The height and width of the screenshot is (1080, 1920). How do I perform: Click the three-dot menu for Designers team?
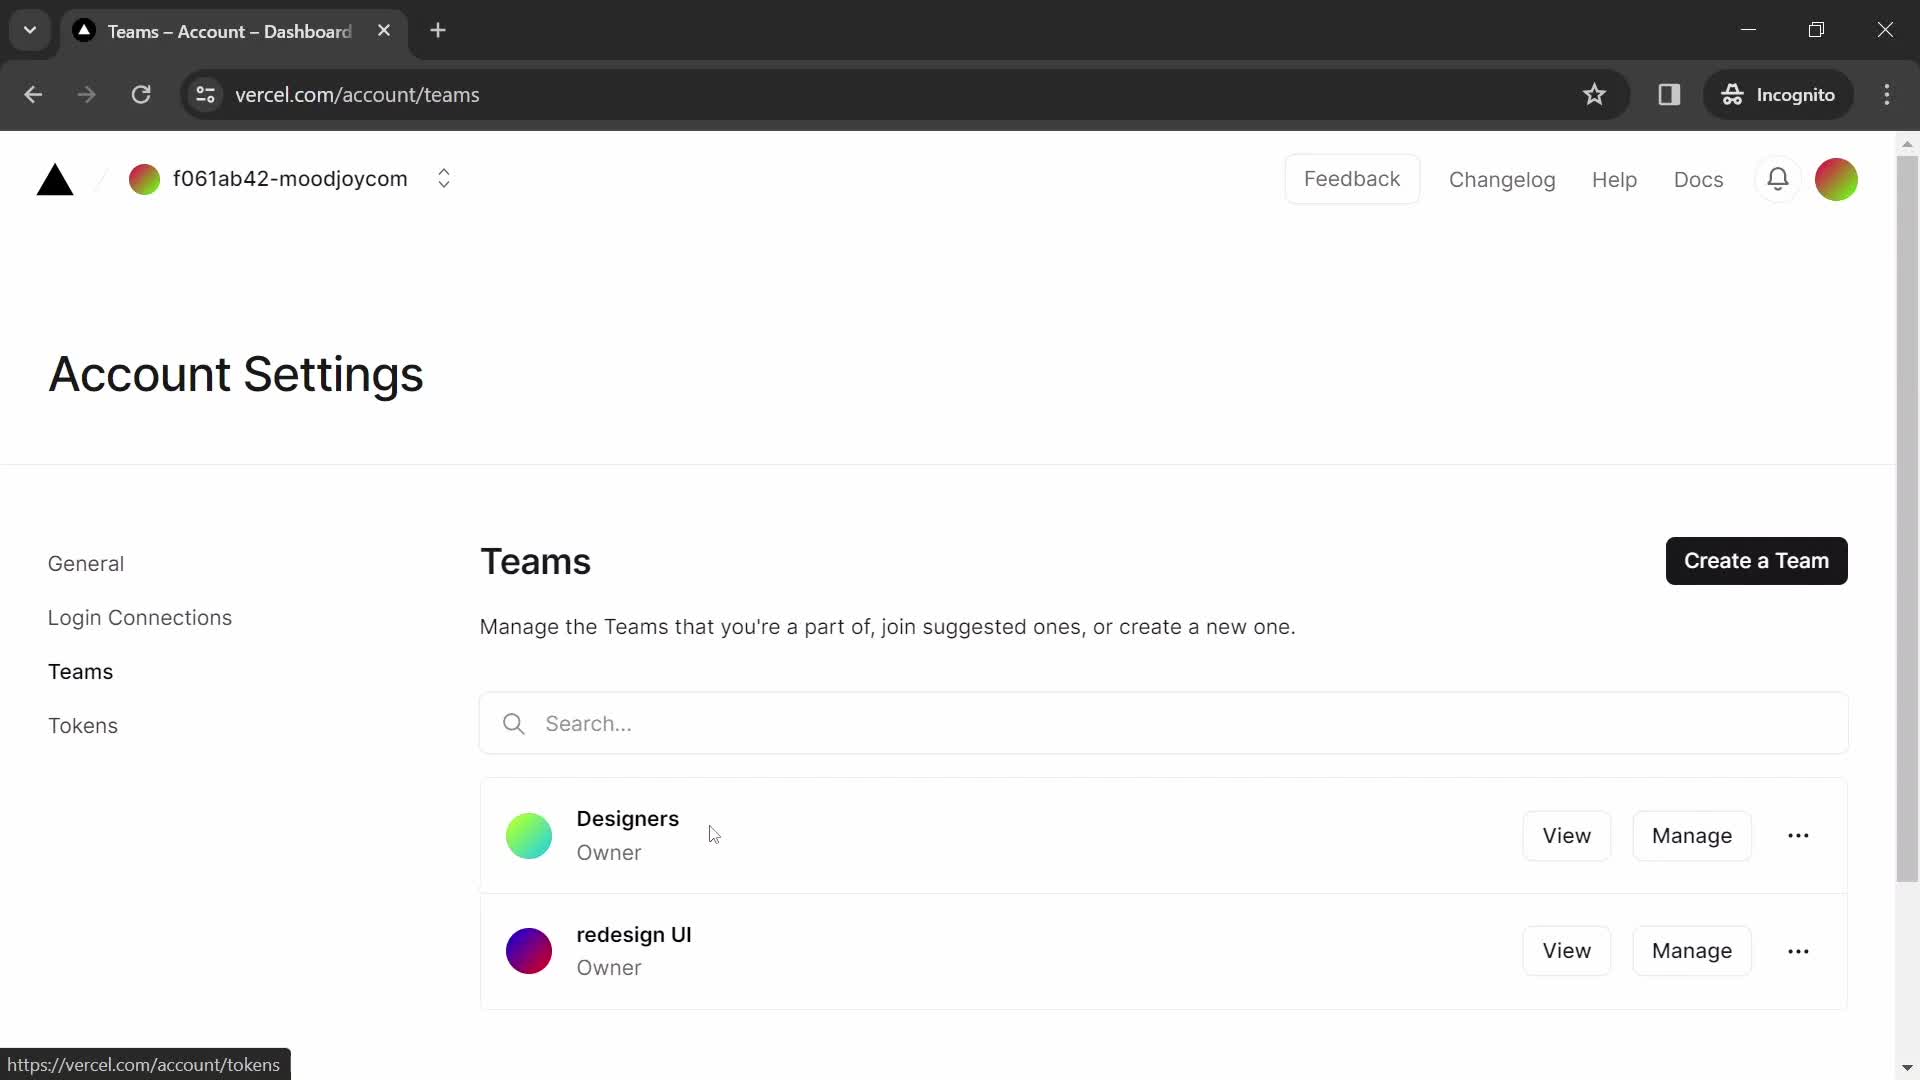pos(1799,835)
